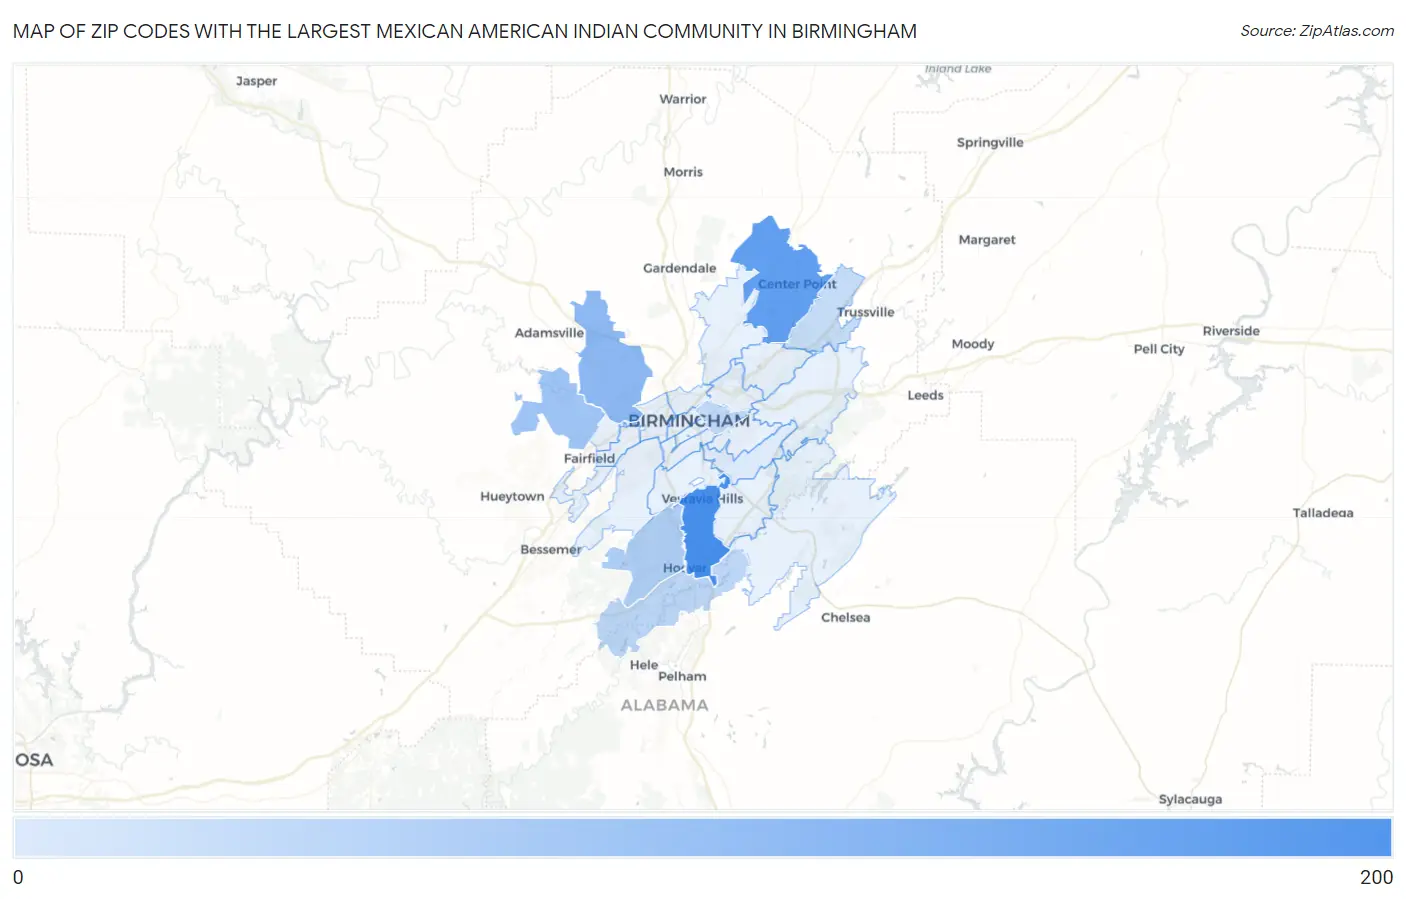Click the Gardendale town label
This screenshot has width=1406, height=899.
(680, 268)
